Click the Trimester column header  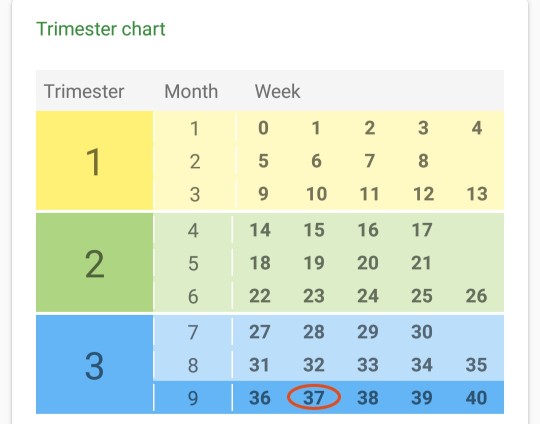[84, 92]
